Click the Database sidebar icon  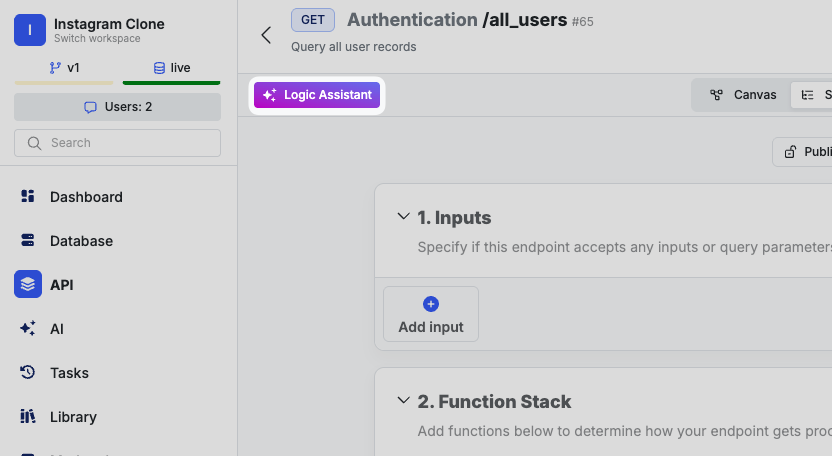(28, 241)
